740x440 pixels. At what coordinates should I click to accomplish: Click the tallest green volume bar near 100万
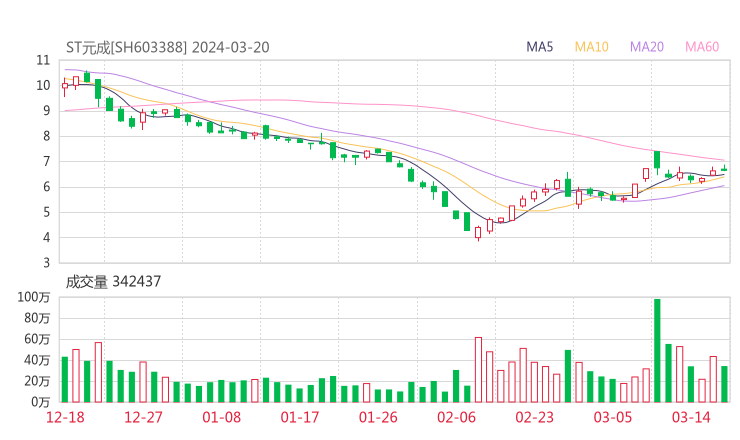[657, 350]
